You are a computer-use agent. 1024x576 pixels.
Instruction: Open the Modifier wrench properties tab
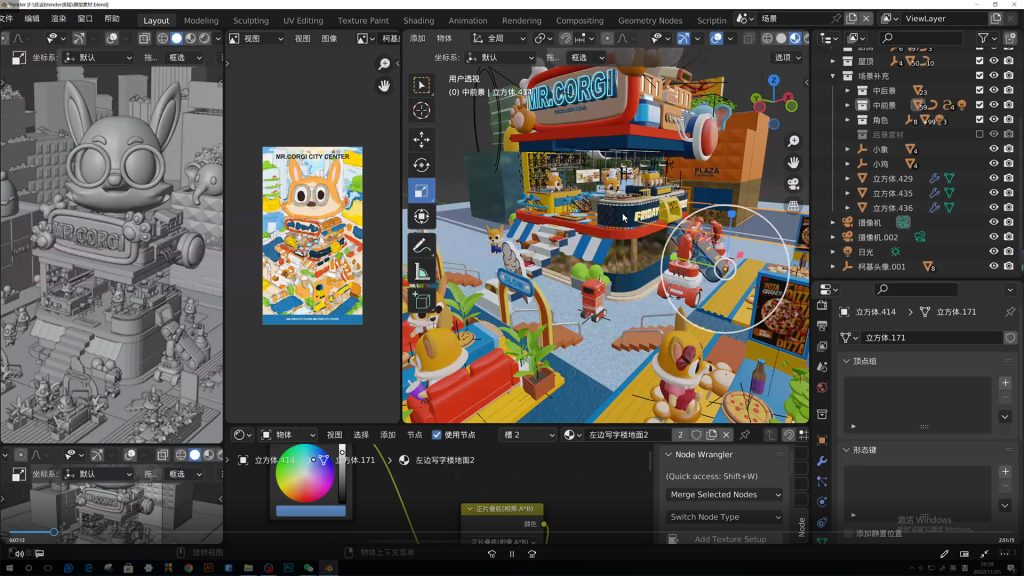coord(822,461)
